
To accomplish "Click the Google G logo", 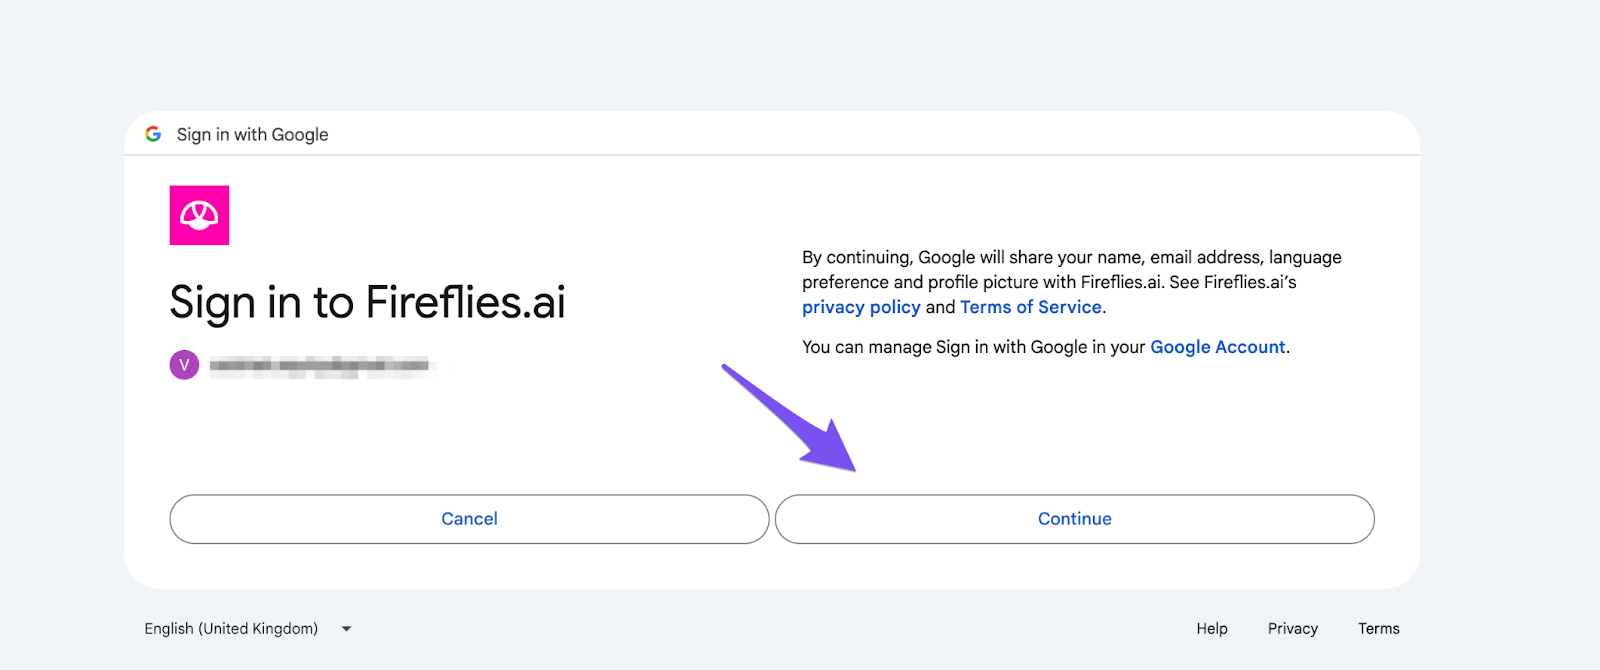I will [x=153, y=134].
